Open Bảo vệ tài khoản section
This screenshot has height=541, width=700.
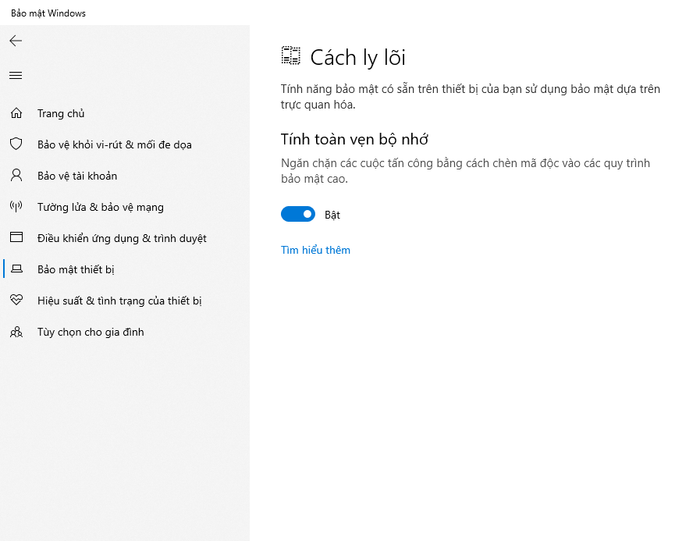(x=77, y=176)
